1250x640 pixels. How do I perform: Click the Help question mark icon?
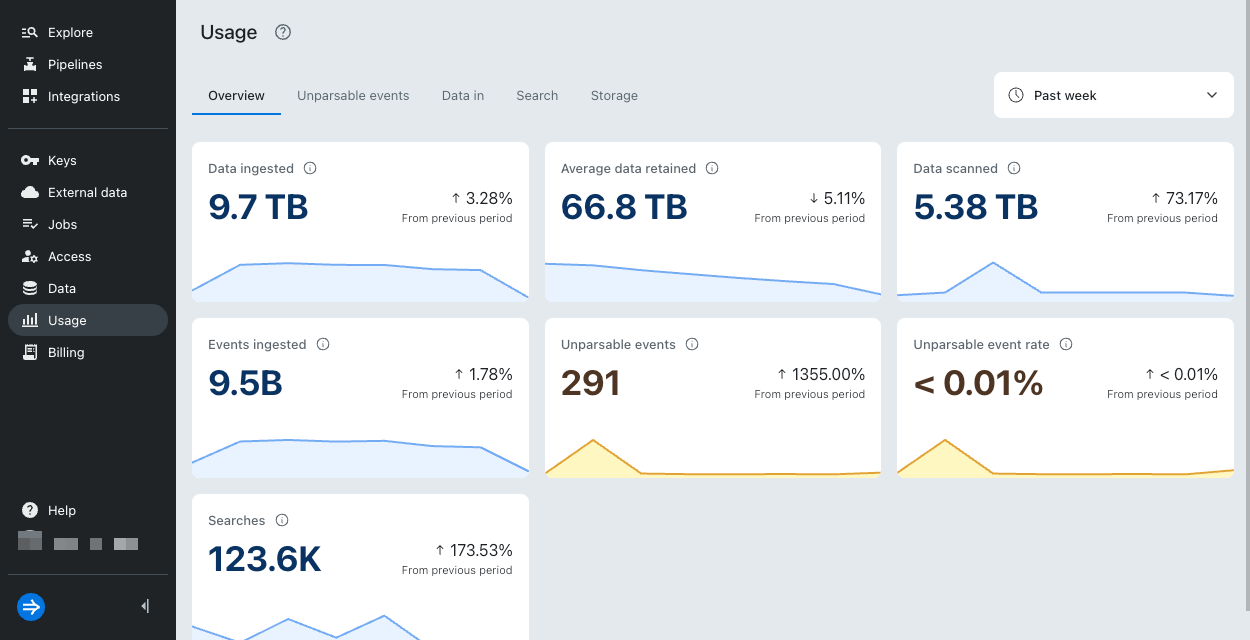point(30,510)
